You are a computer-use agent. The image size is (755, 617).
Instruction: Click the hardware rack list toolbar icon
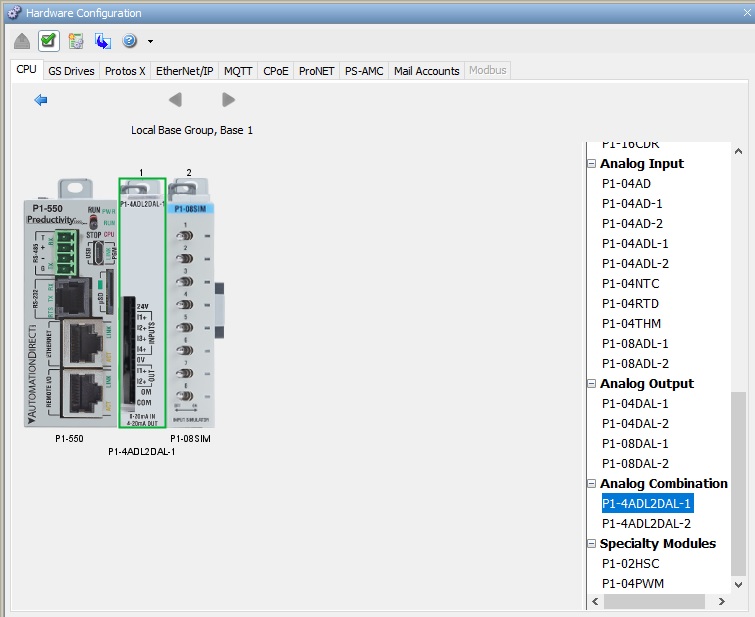[x=76, y=41]
